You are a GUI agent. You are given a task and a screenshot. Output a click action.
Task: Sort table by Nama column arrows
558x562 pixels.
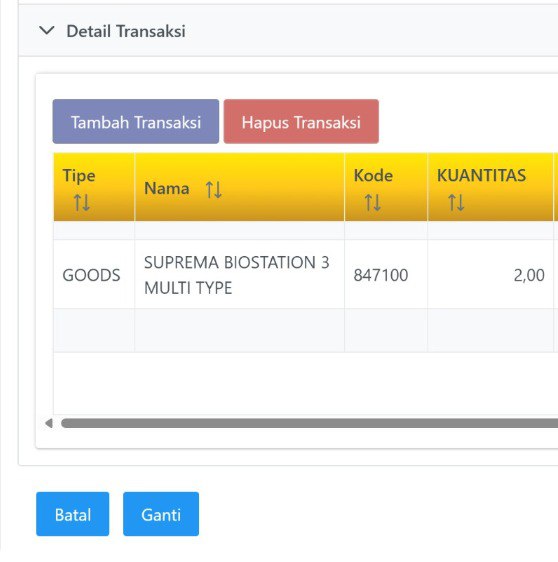tap(214, 190)
